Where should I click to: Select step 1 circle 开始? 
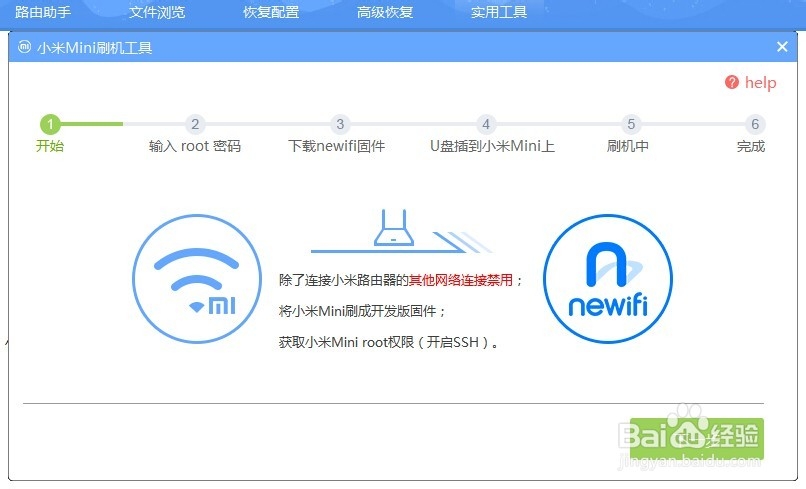point(50,124)
